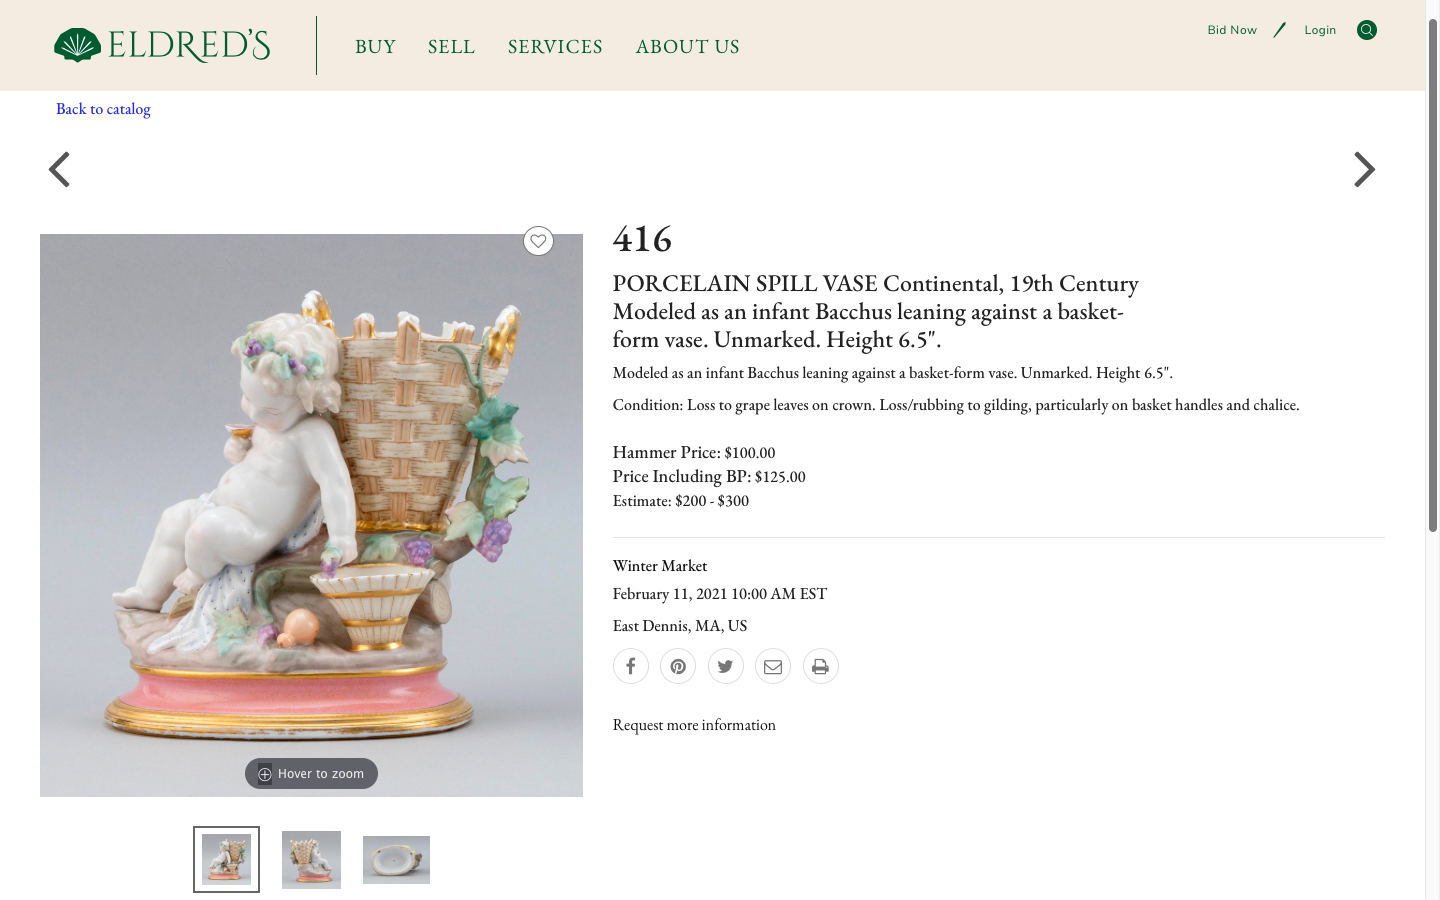Screen dimensions: 1440x900
Task: Click the Bid Now link
Action: [x=1232, y=30]
